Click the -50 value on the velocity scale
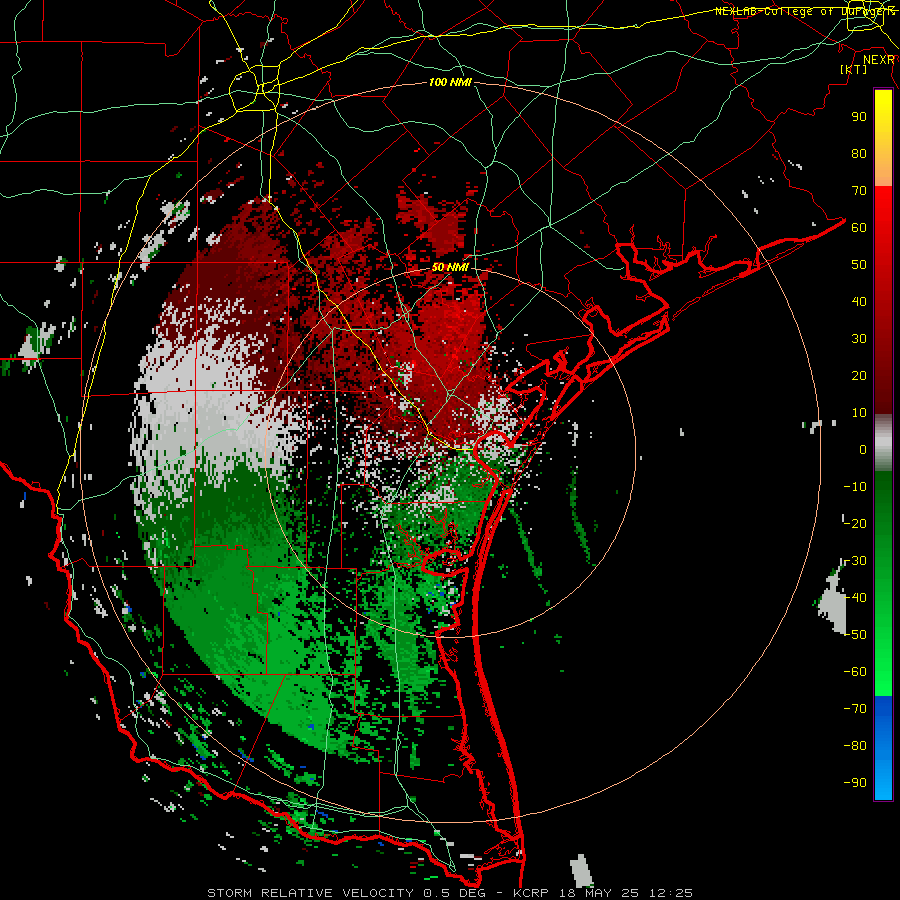This screenshot has width=900, height=900. click(x=855, y=635)
